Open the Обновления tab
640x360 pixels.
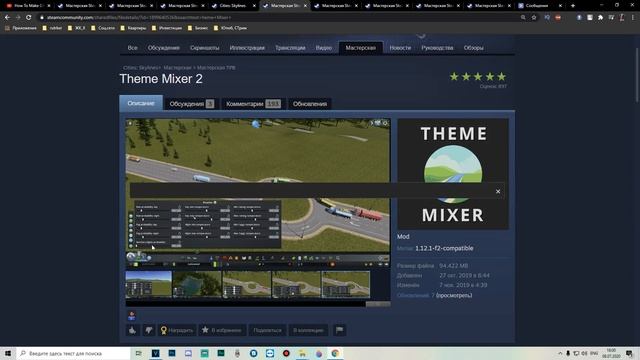tap(310, 104)
